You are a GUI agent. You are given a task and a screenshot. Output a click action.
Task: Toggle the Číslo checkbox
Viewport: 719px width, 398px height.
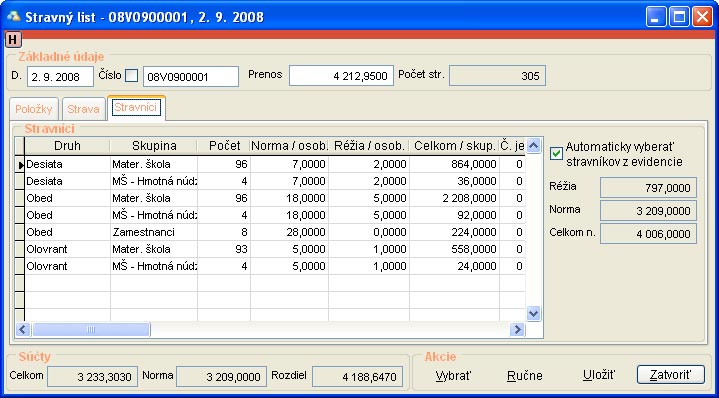pos(132,76)
